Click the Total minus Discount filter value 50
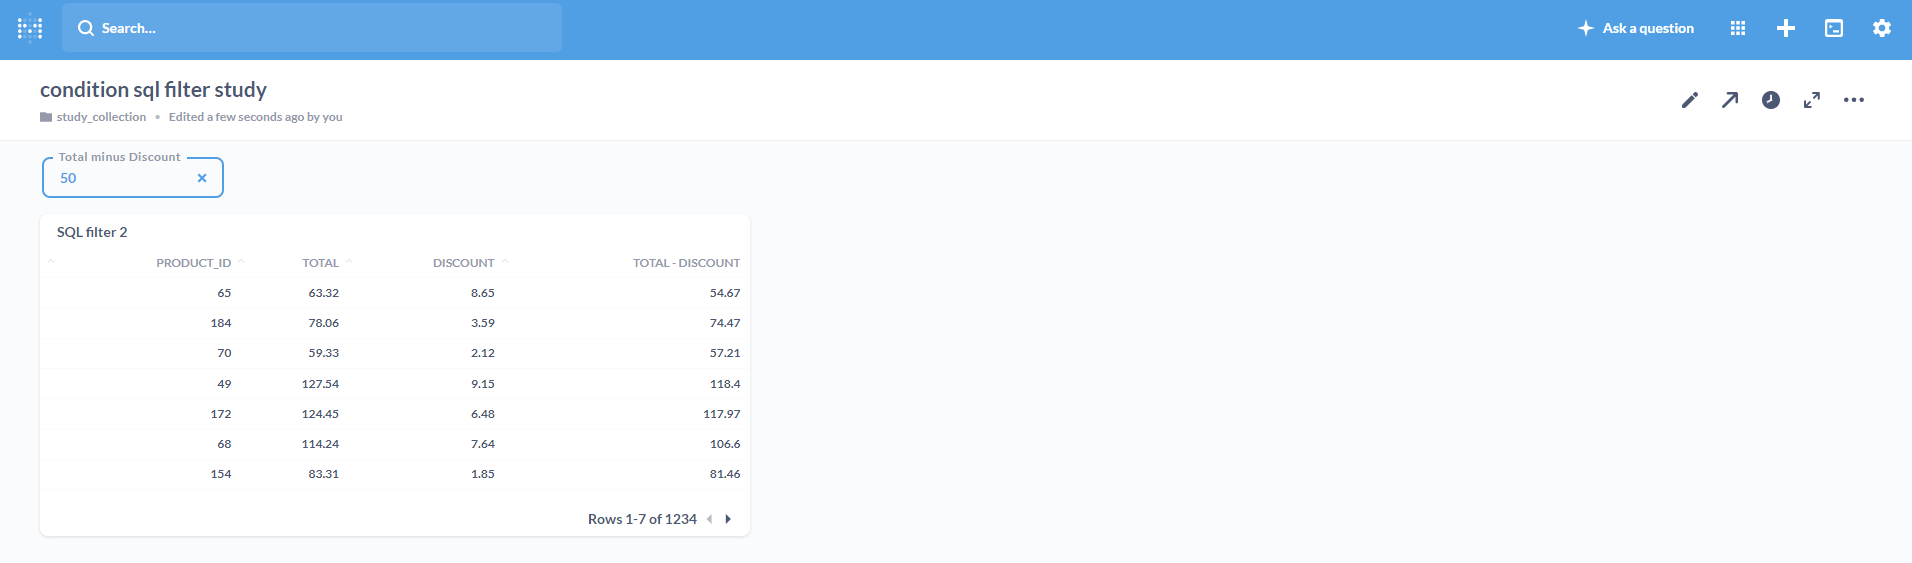The height and width of the screenshot is (563, 1912). coord(68,178)
